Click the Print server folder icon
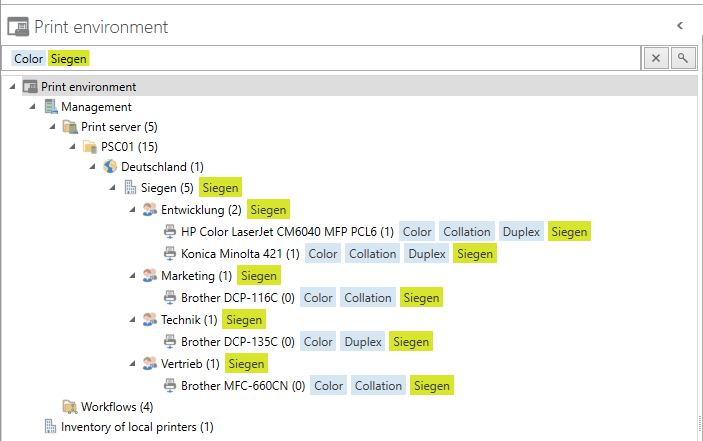Screen dimensions: 703x441 pos(70,127)
